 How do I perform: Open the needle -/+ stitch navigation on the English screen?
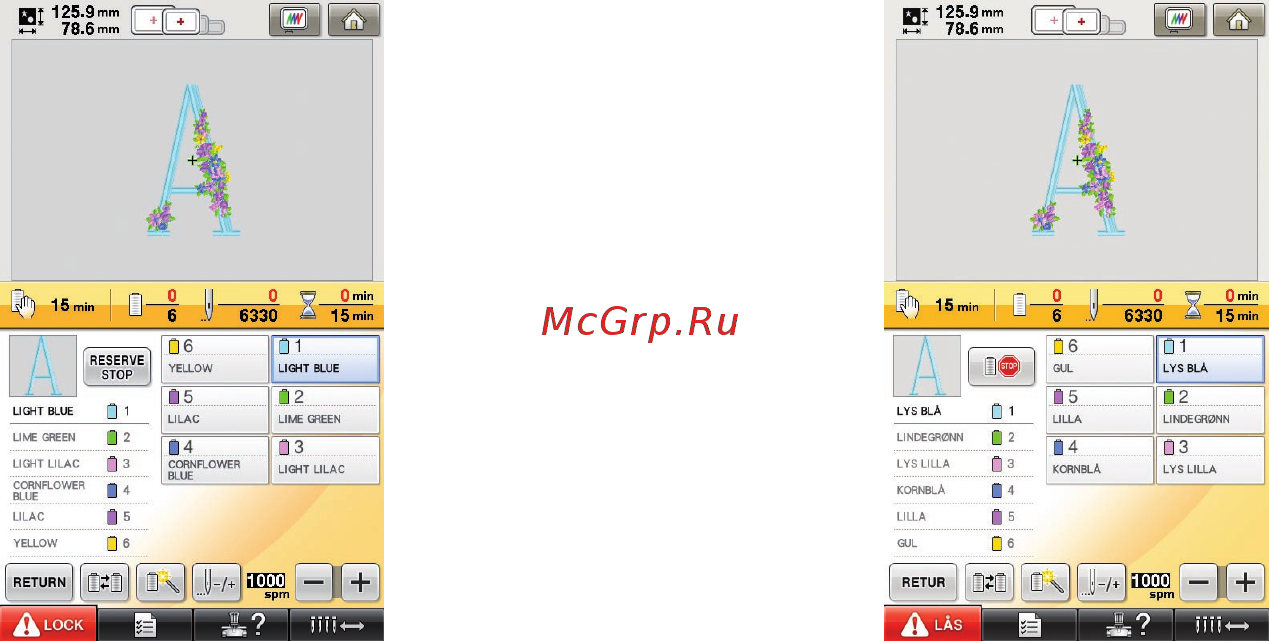point(217,582)
